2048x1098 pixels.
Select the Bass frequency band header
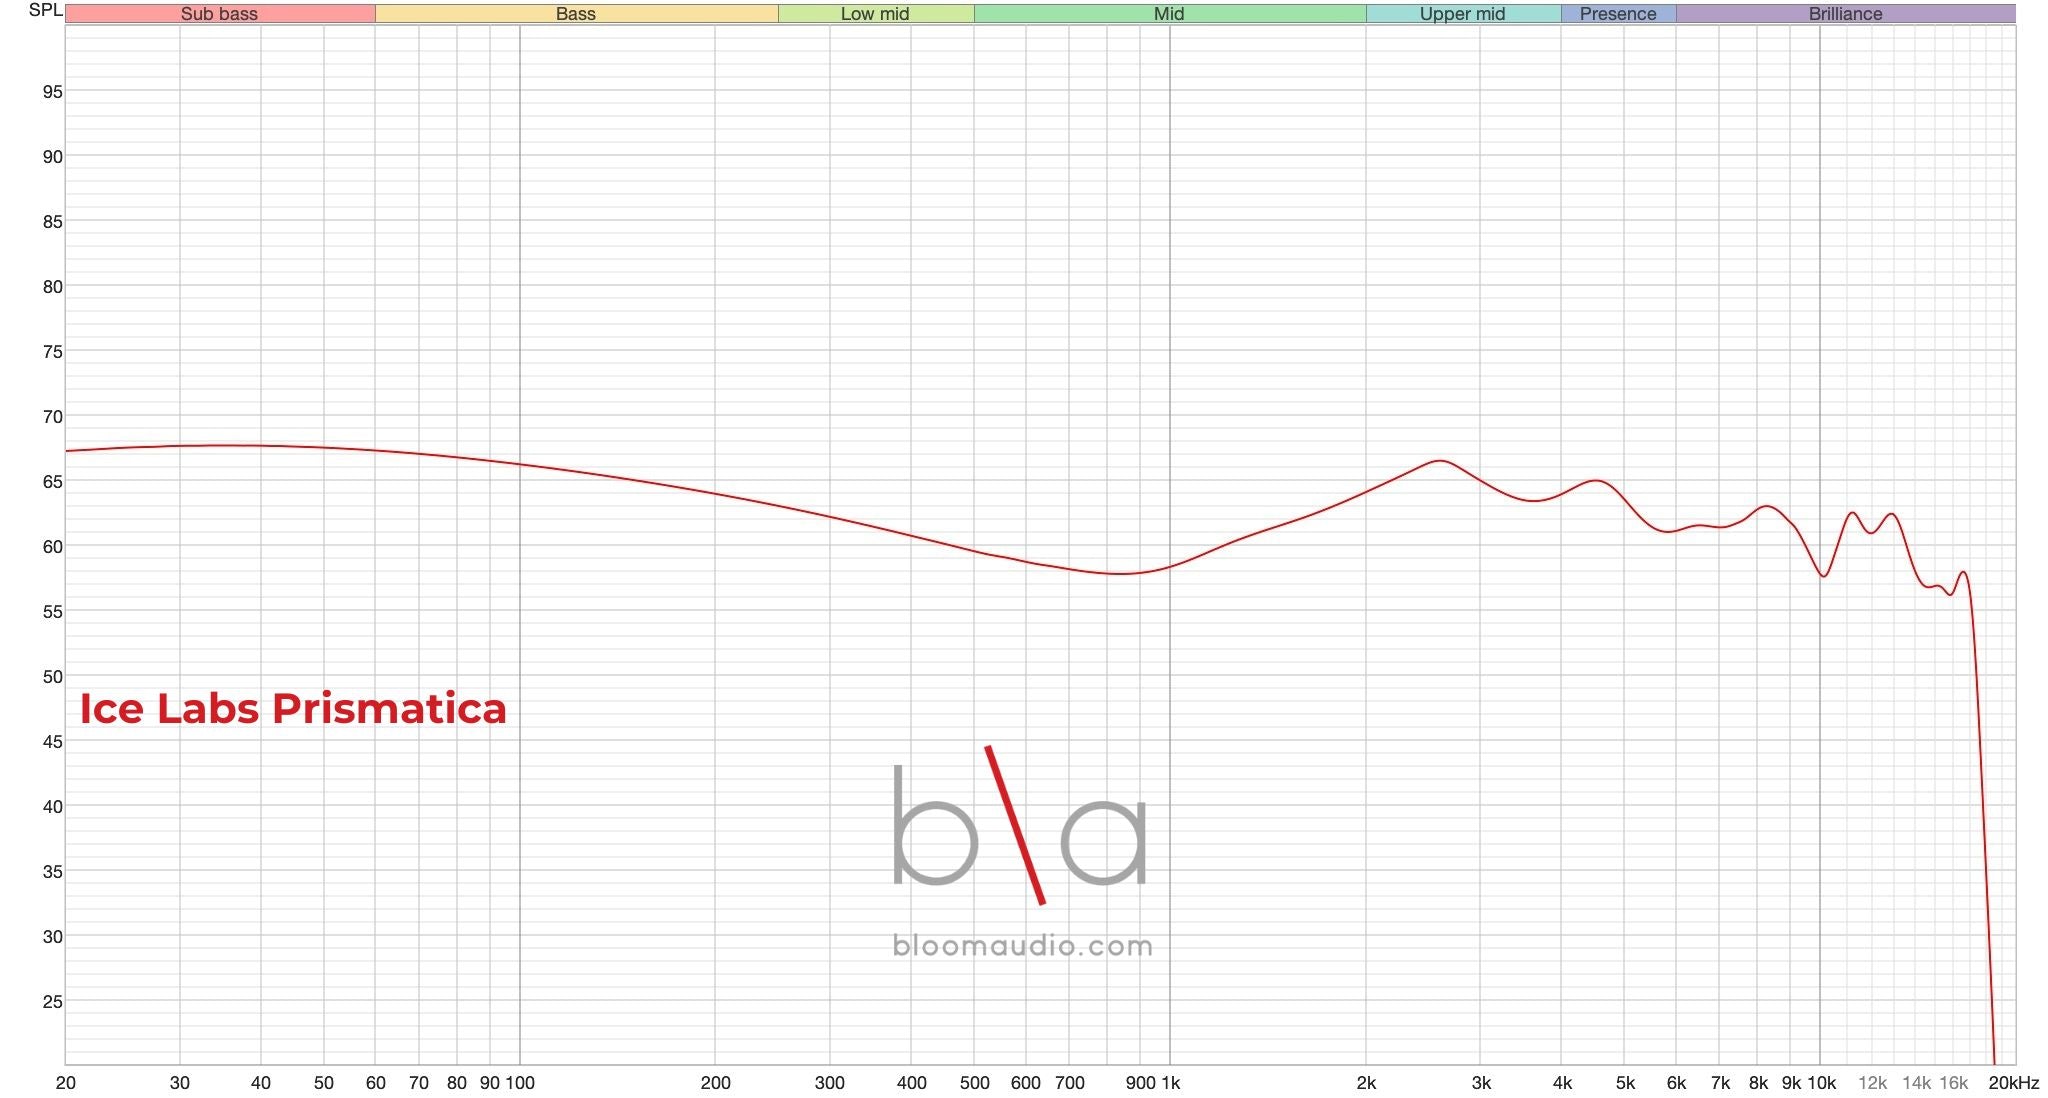pos(575,14)
